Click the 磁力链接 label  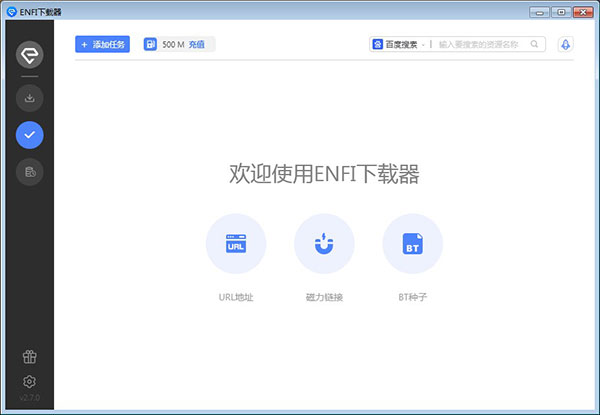click(x=324, y=297)
